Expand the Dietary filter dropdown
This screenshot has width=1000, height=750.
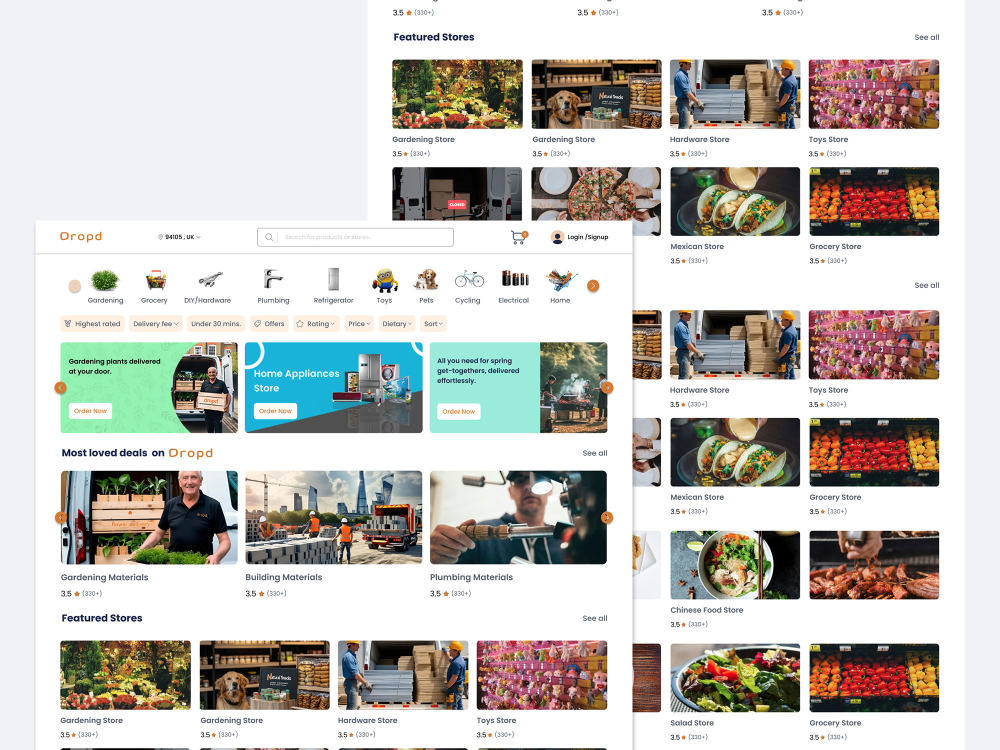pyautogui.click(x=396, y=324)
